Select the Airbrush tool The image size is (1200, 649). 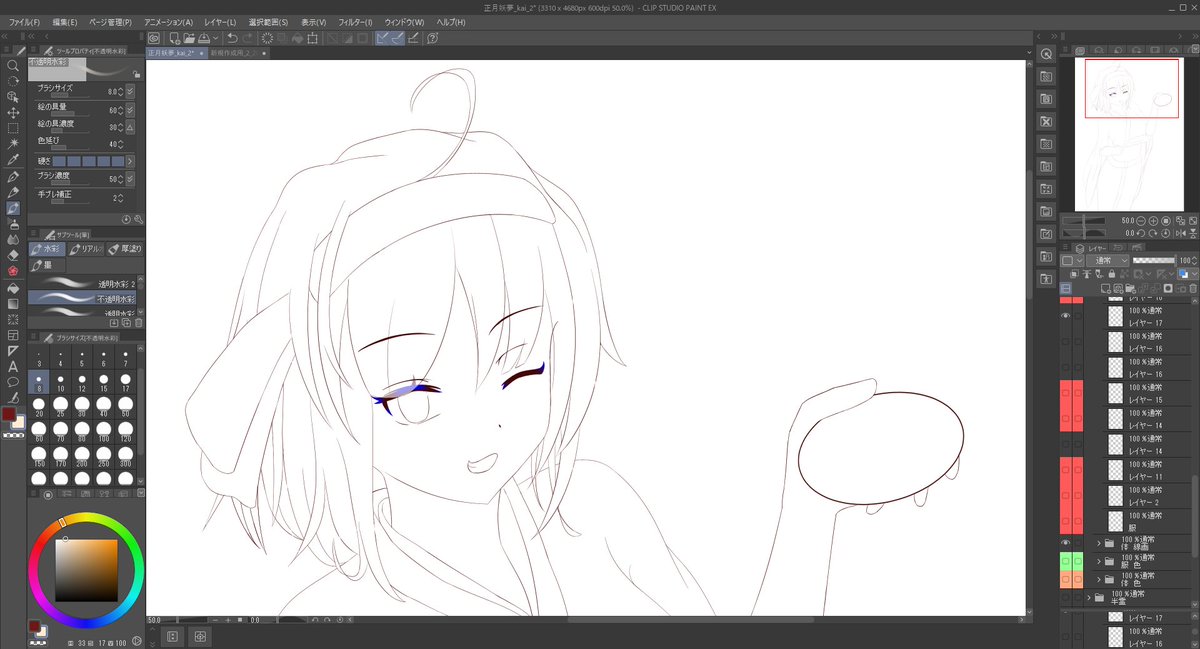tap(13, 224)
